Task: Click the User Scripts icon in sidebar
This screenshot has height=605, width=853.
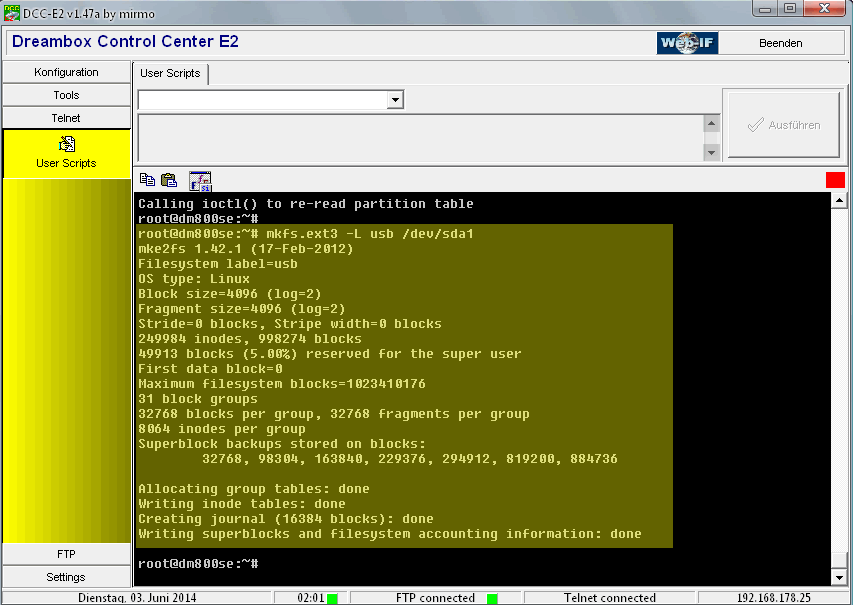Action: 66,144
